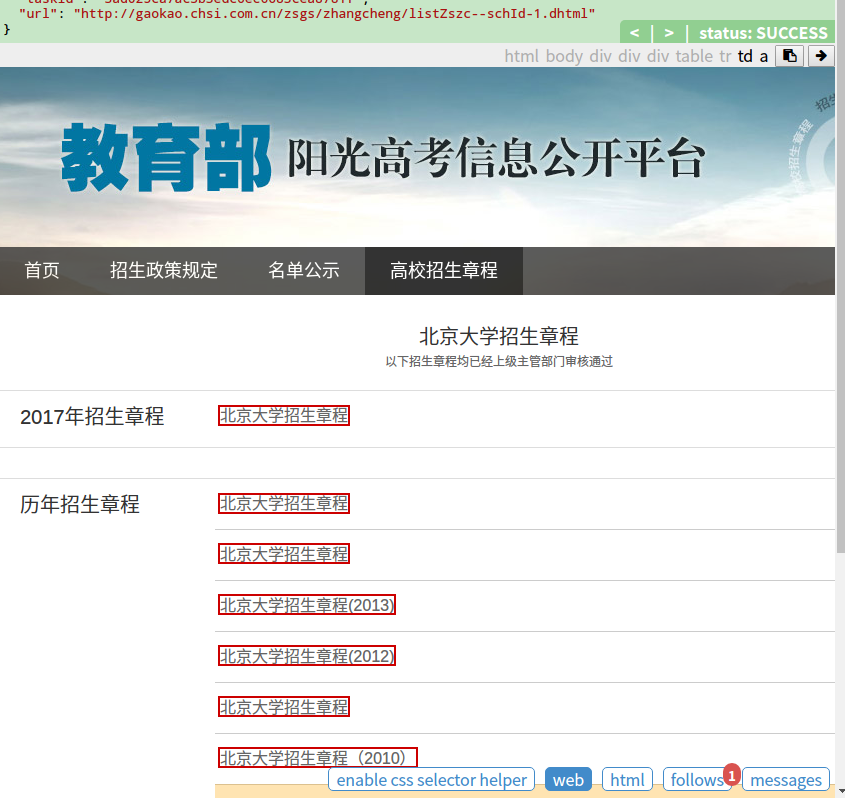Open 招生政策规定 navigation item
This screenshot has width=845, height=798.
click(164, 271)
